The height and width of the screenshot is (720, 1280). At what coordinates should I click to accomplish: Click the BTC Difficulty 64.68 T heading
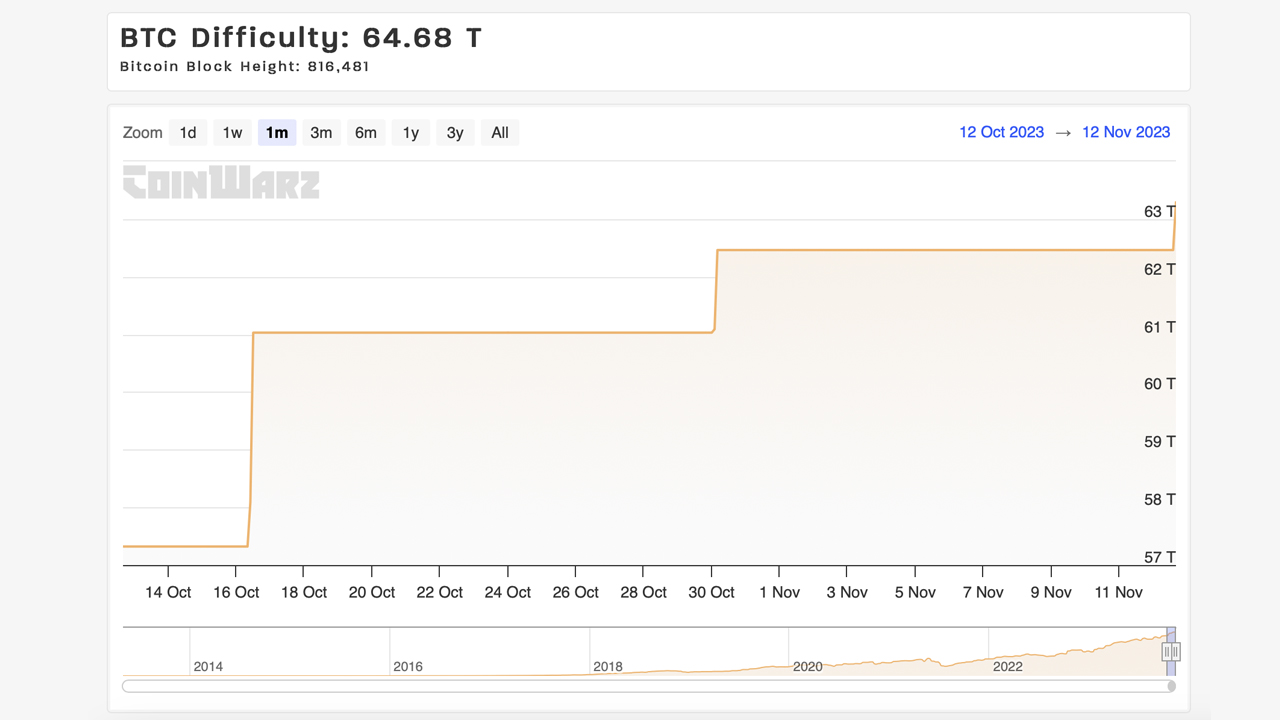[301, 38]
